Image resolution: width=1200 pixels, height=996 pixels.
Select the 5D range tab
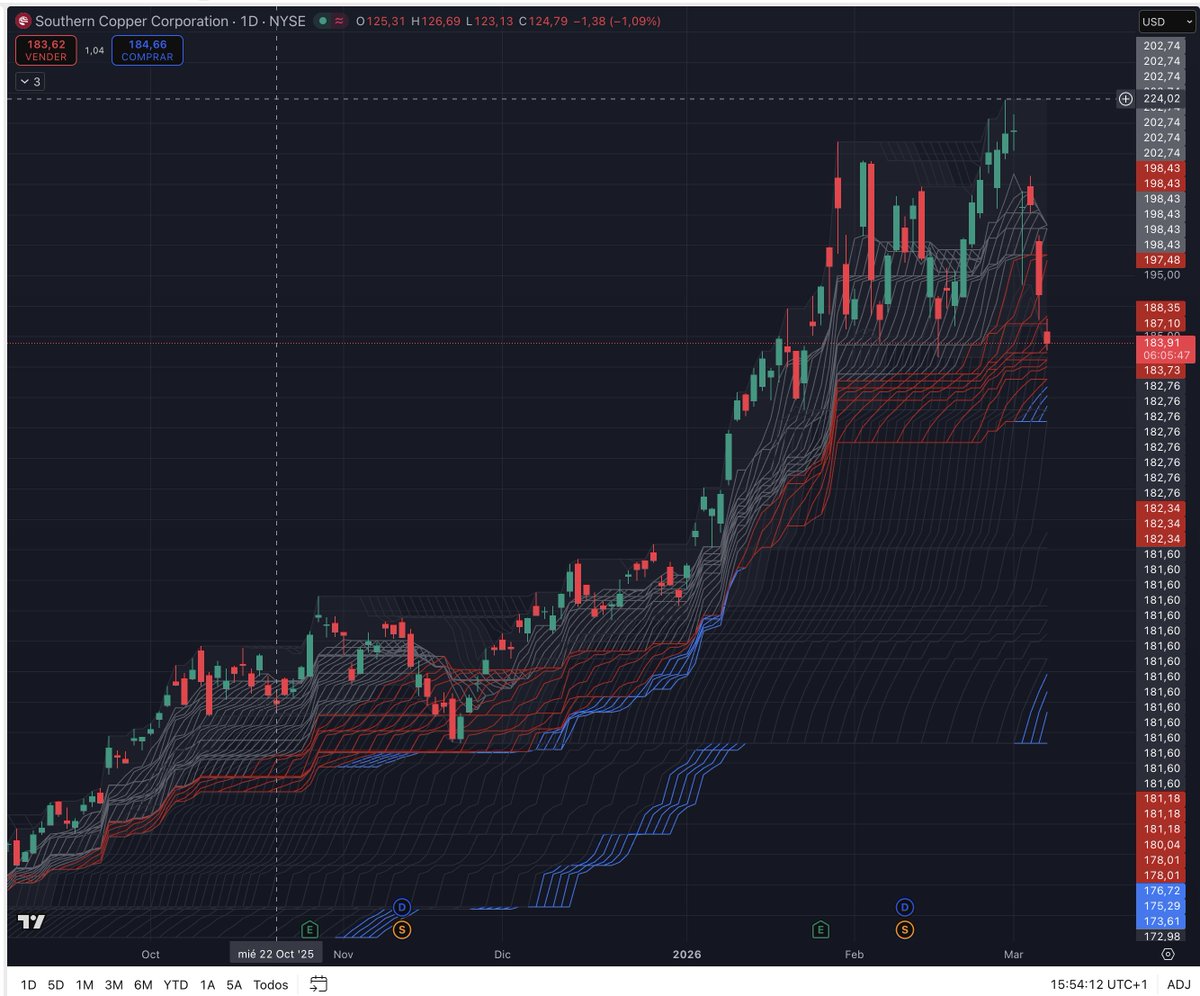56,985
